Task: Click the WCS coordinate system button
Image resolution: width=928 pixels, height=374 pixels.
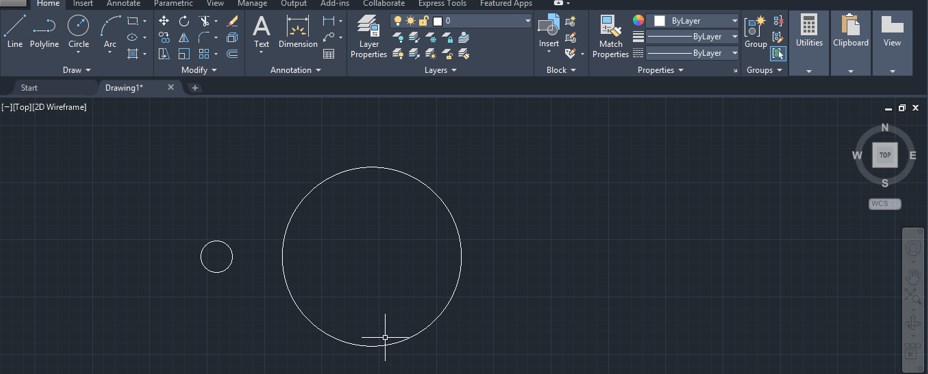Action: click(885, 204)
